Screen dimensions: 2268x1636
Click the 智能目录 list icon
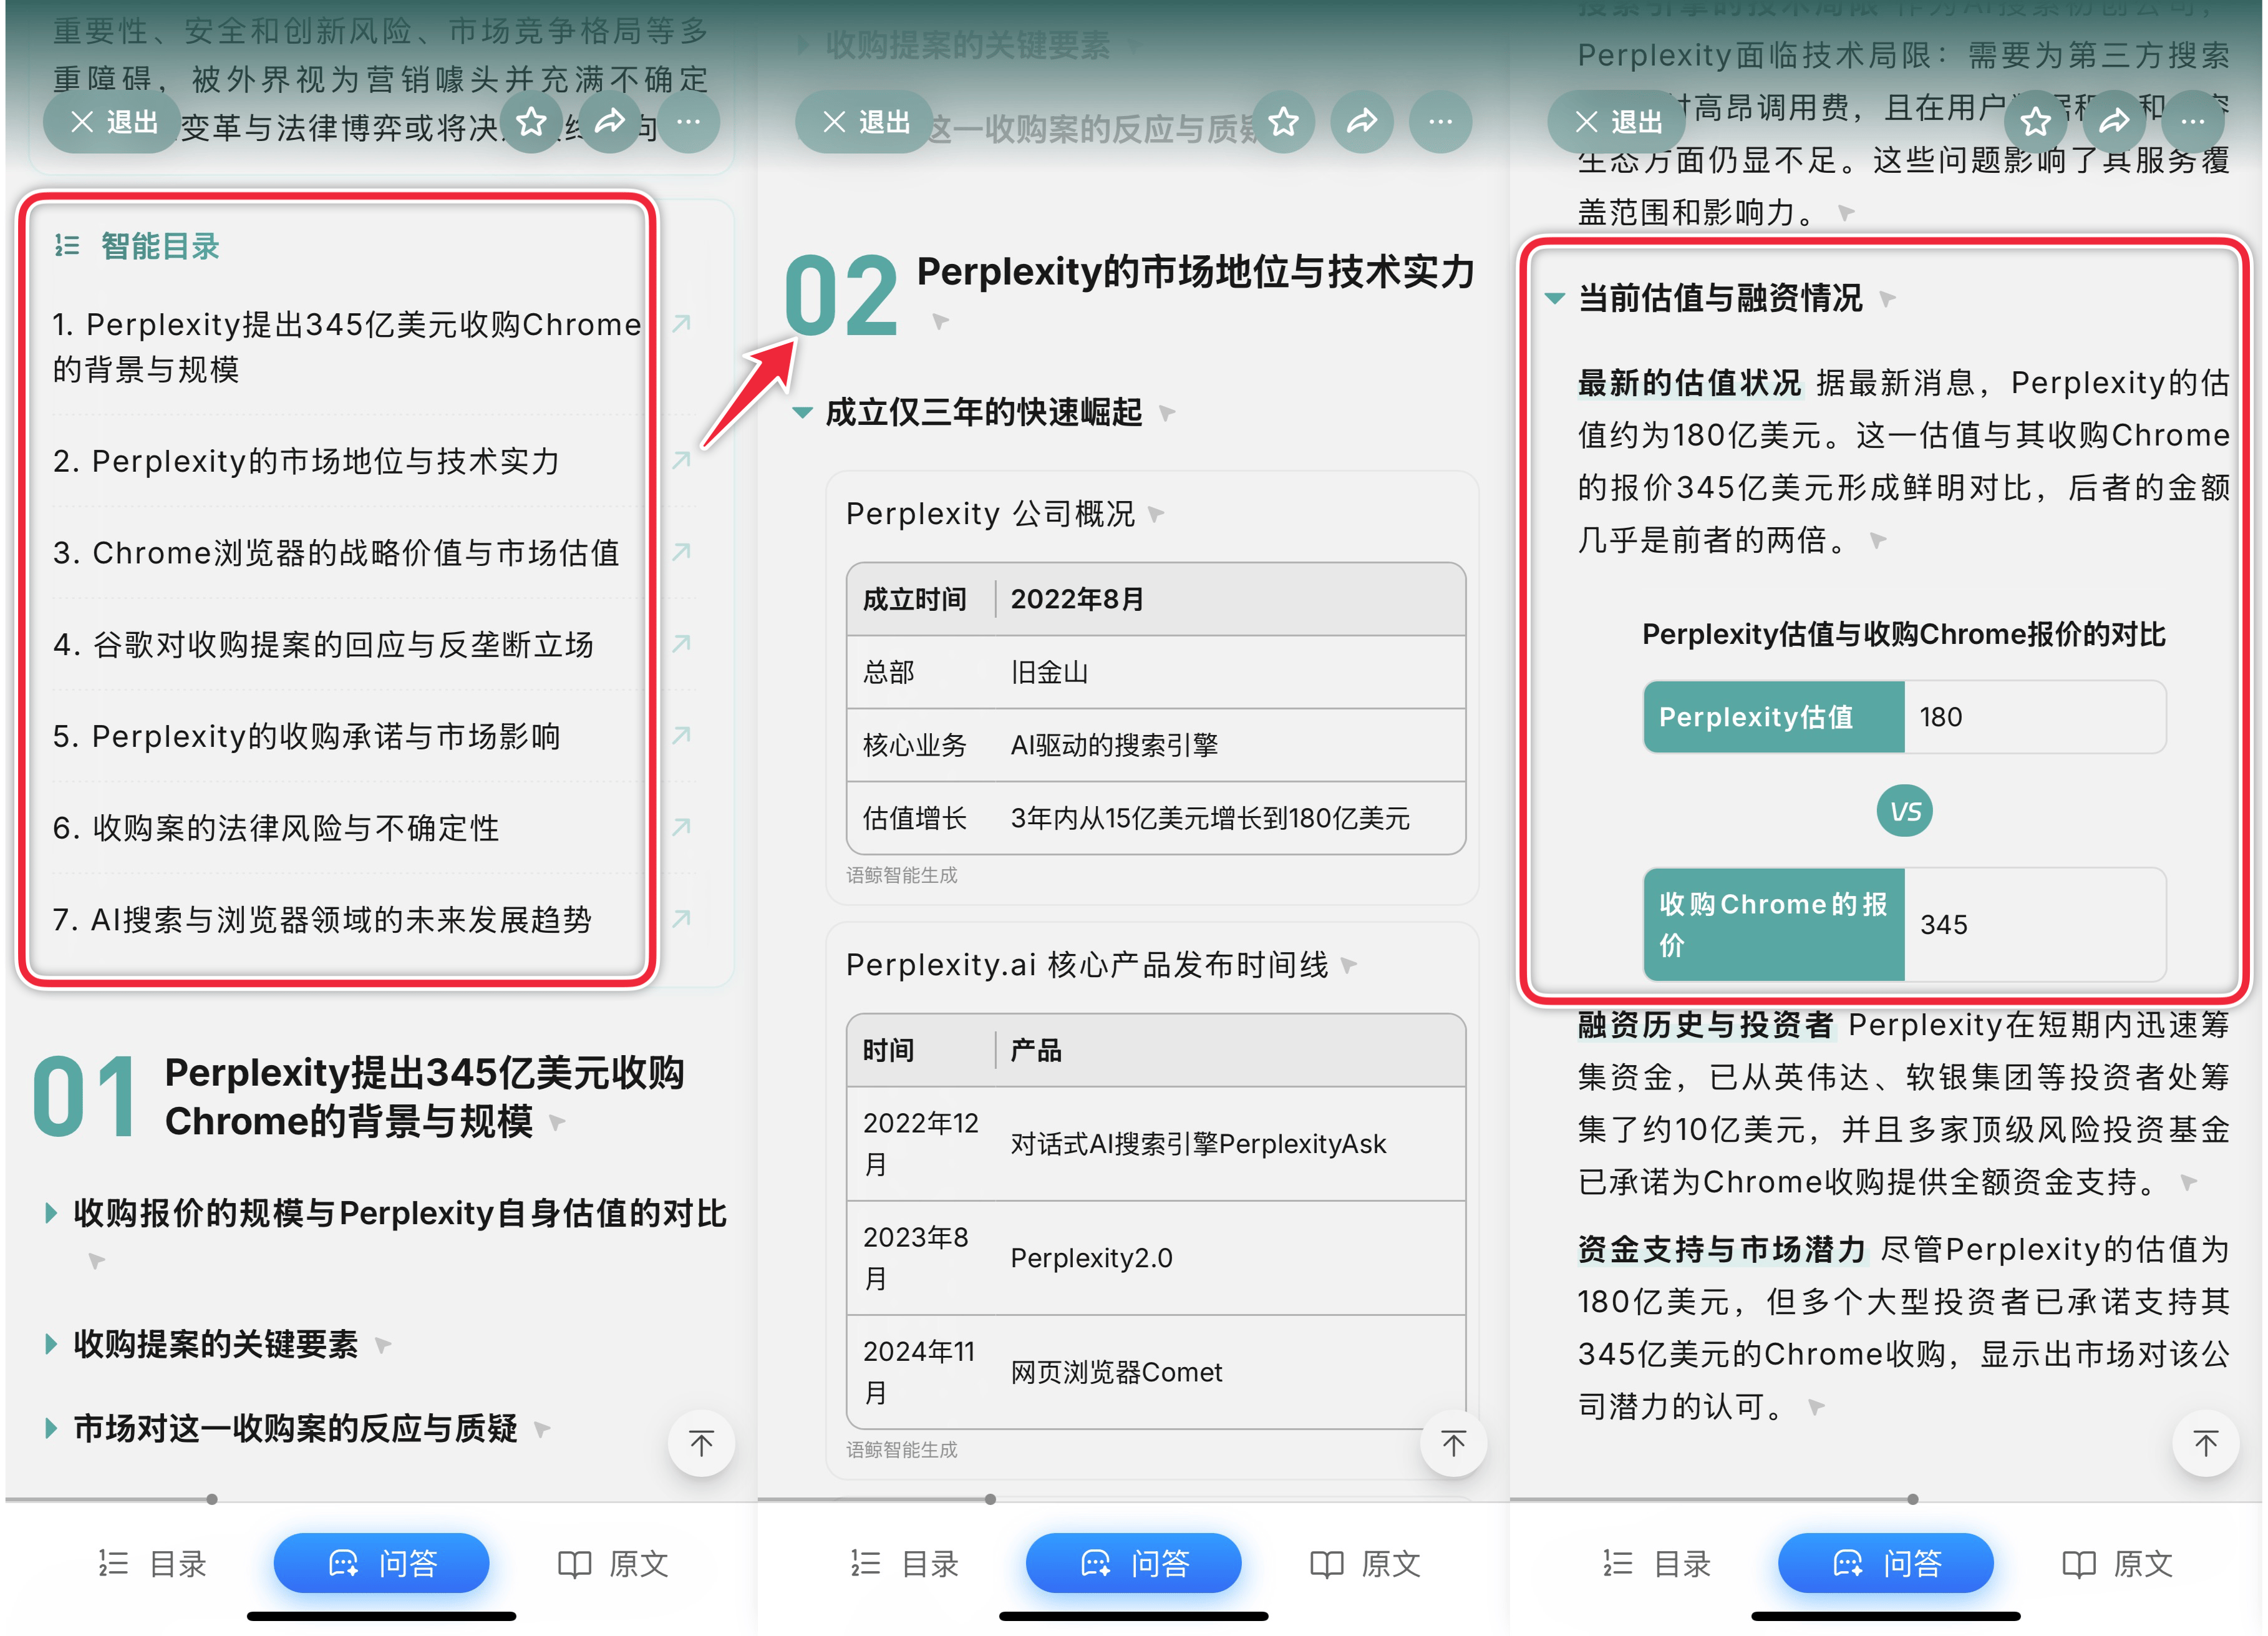click(67, 246)
